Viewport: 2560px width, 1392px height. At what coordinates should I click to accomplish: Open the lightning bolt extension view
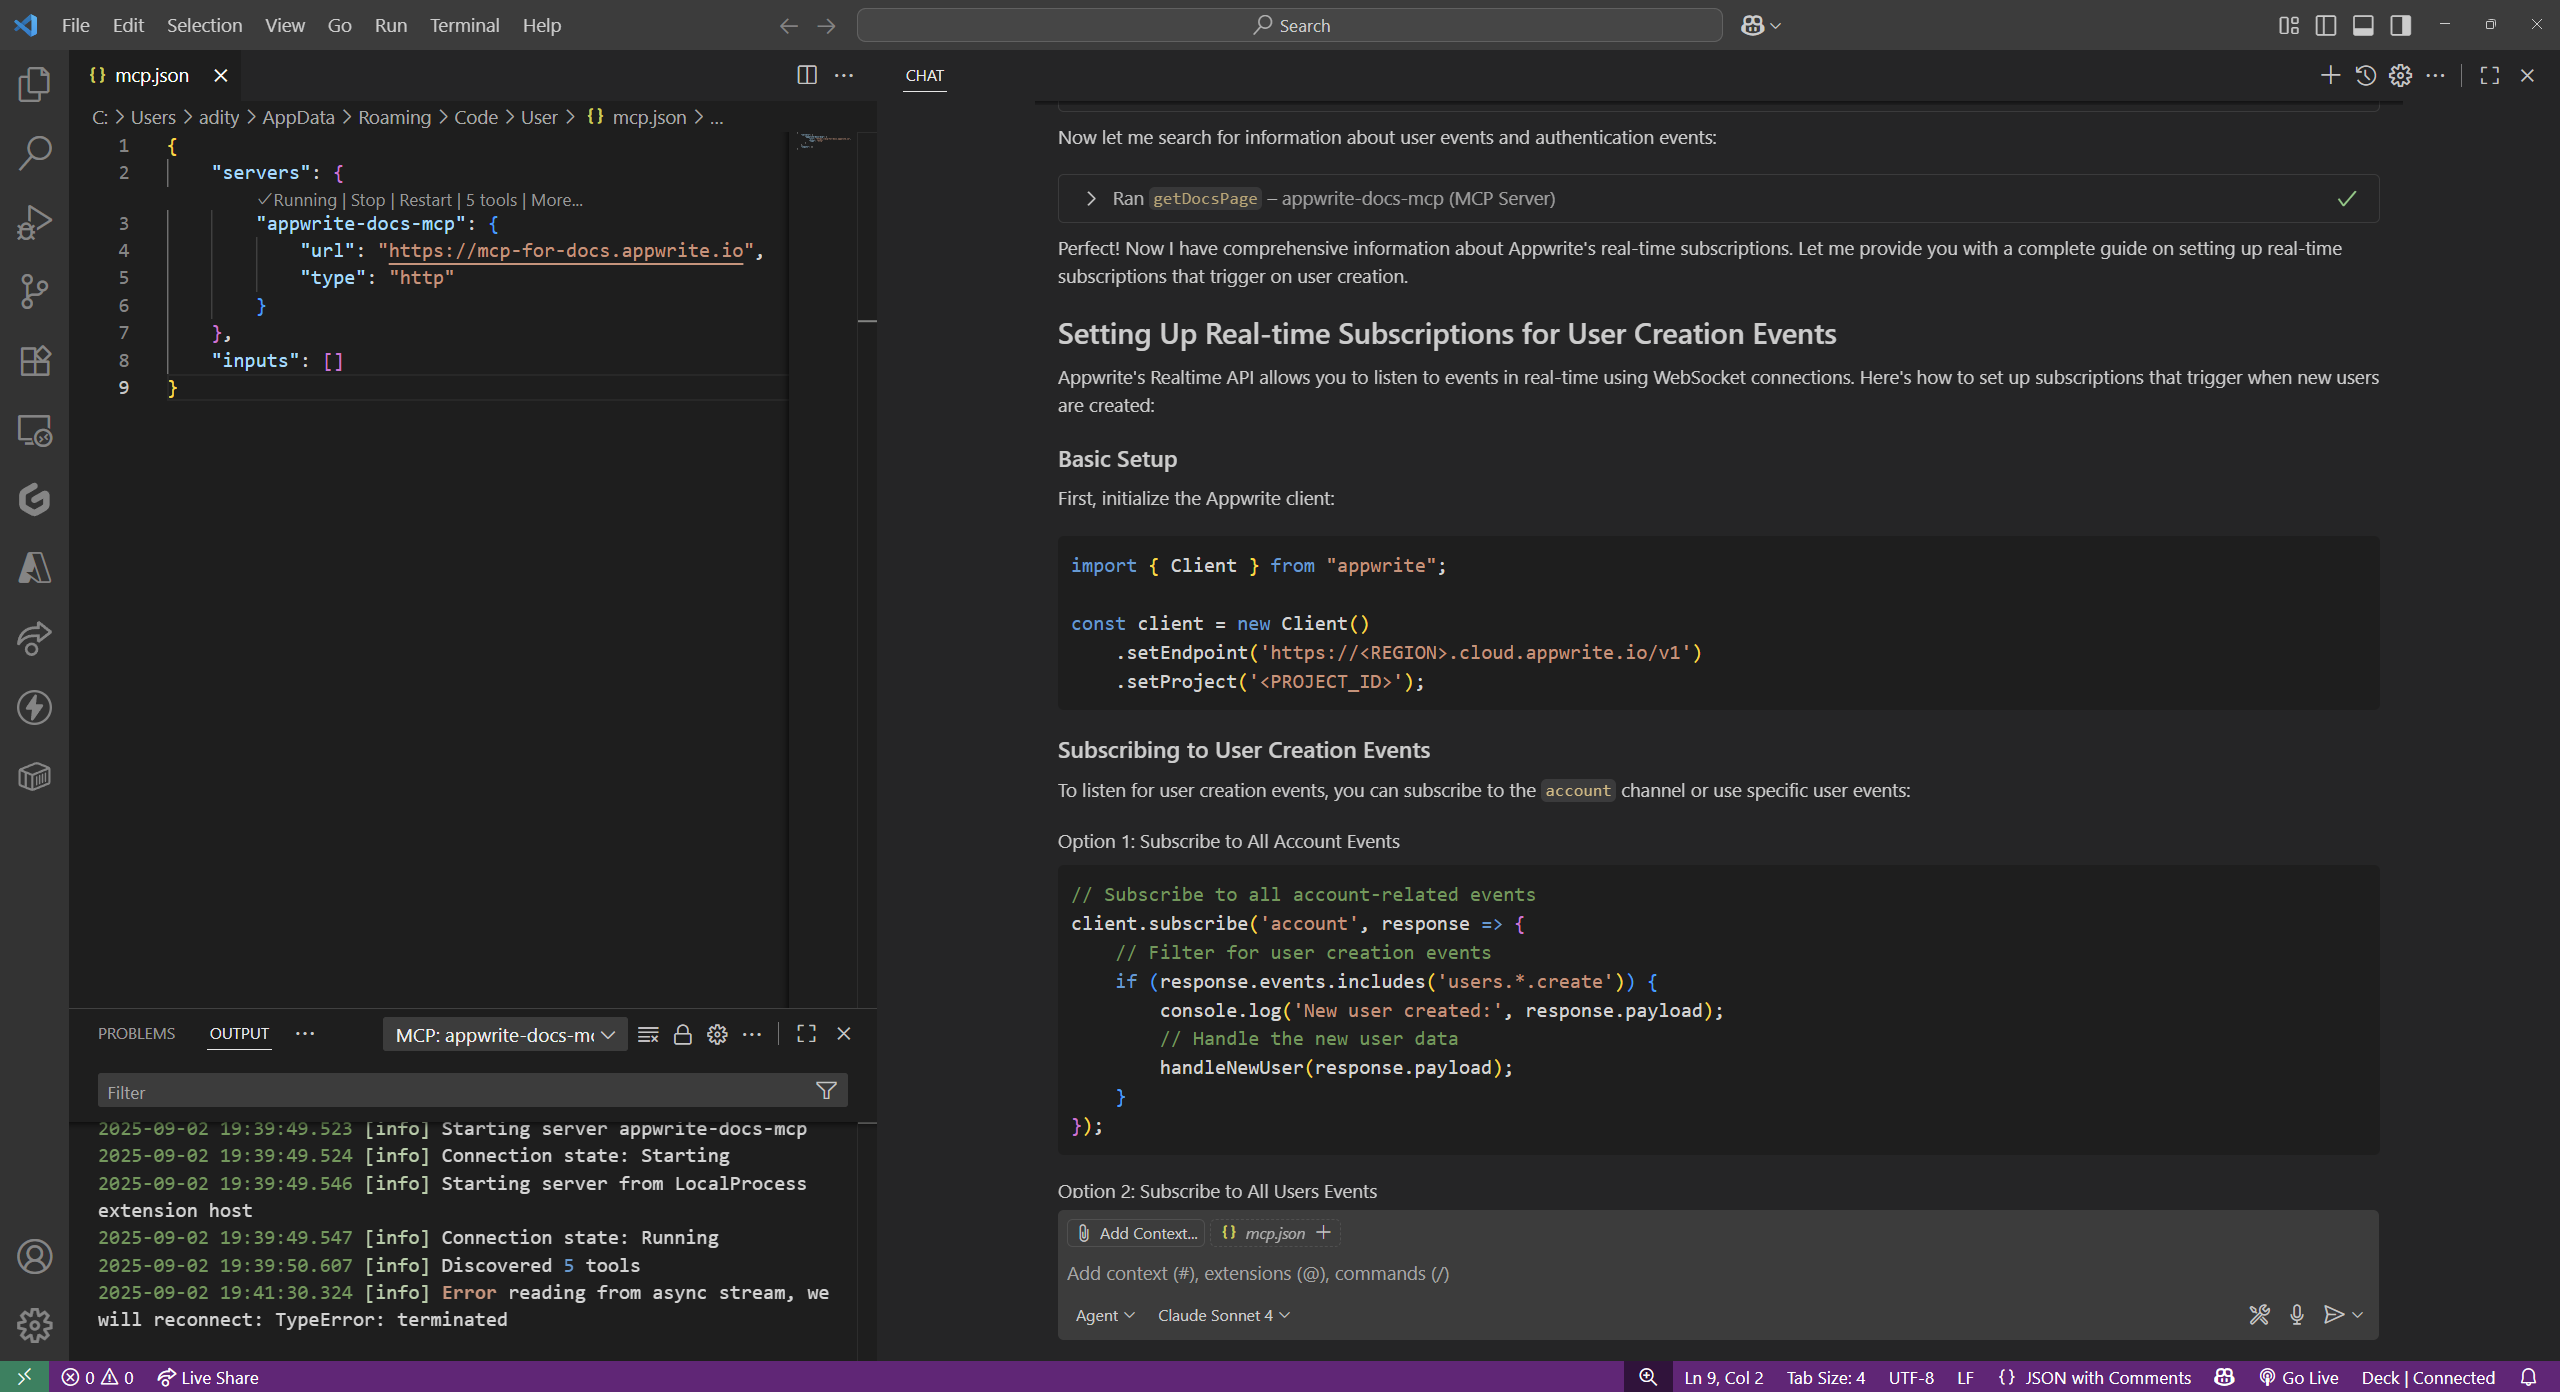pos(35,707)
